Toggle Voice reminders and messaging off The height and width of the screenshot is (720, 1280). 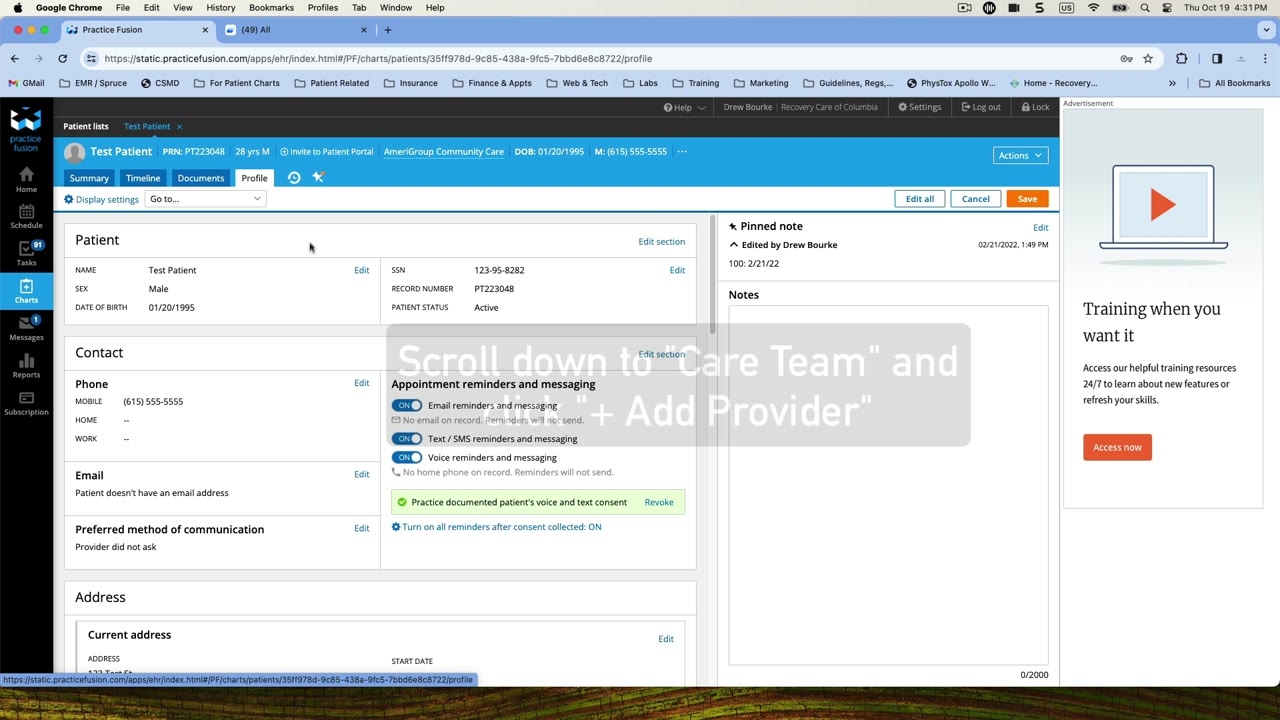tap(408, 457)
